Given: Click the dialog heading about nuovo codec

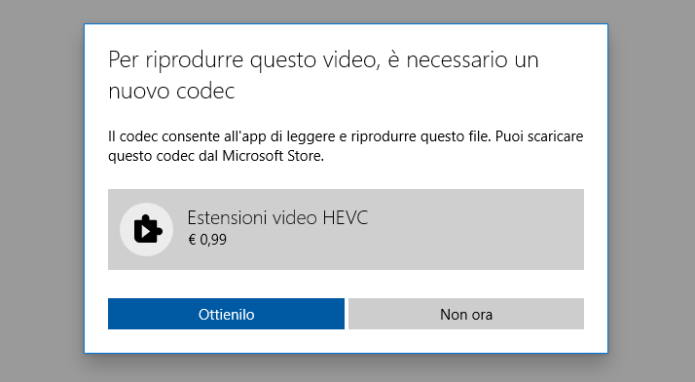Looking at the screenshot, I should point(324,75).
